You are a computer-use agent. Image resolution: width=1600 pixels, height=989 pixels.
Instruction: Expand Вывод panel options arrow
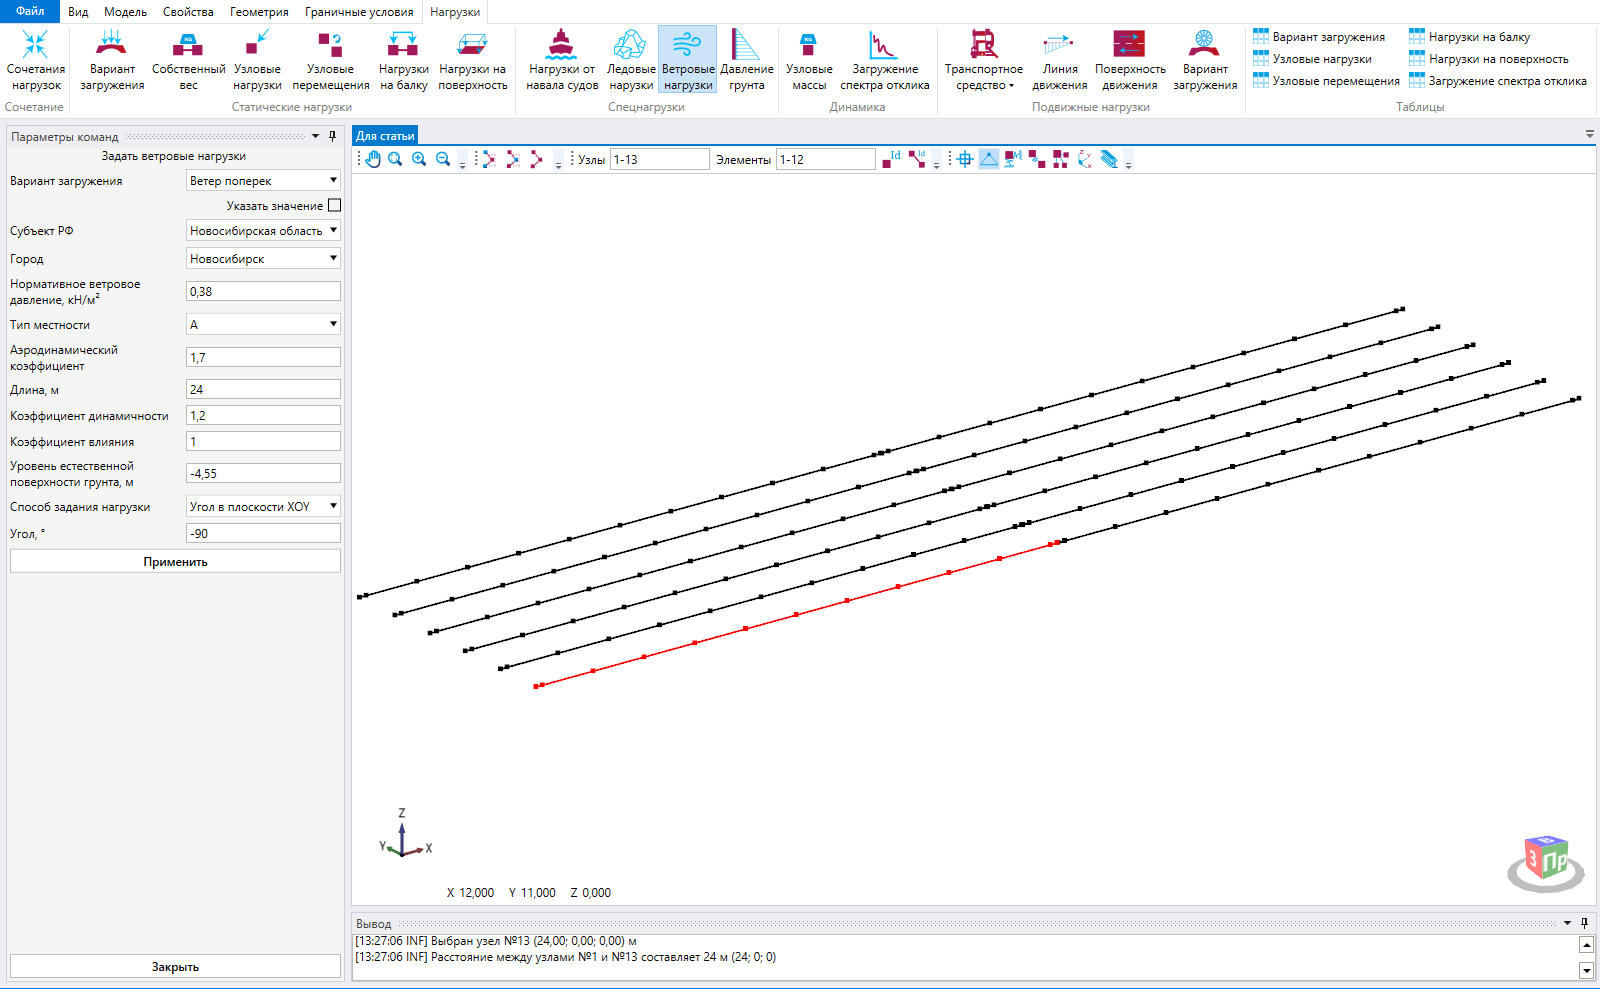click(x=1567, y=923)
